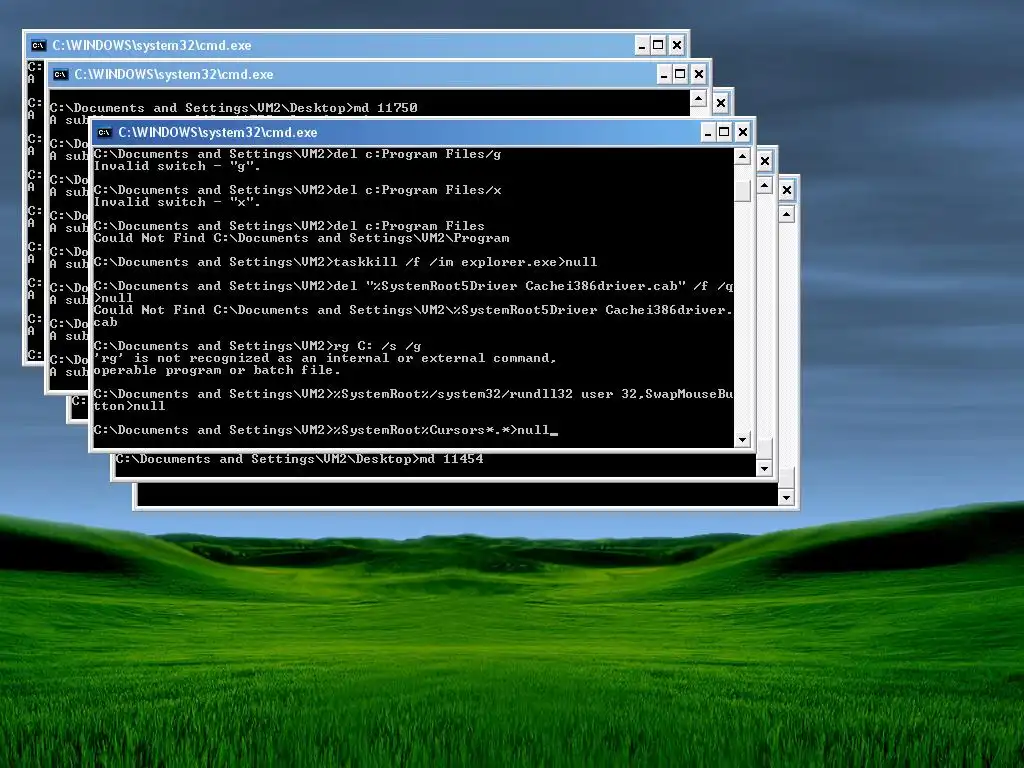This screenshot has height=768, width=1024.
Task: Click the 'md 11750' command line text
Action: pos(233,108)
